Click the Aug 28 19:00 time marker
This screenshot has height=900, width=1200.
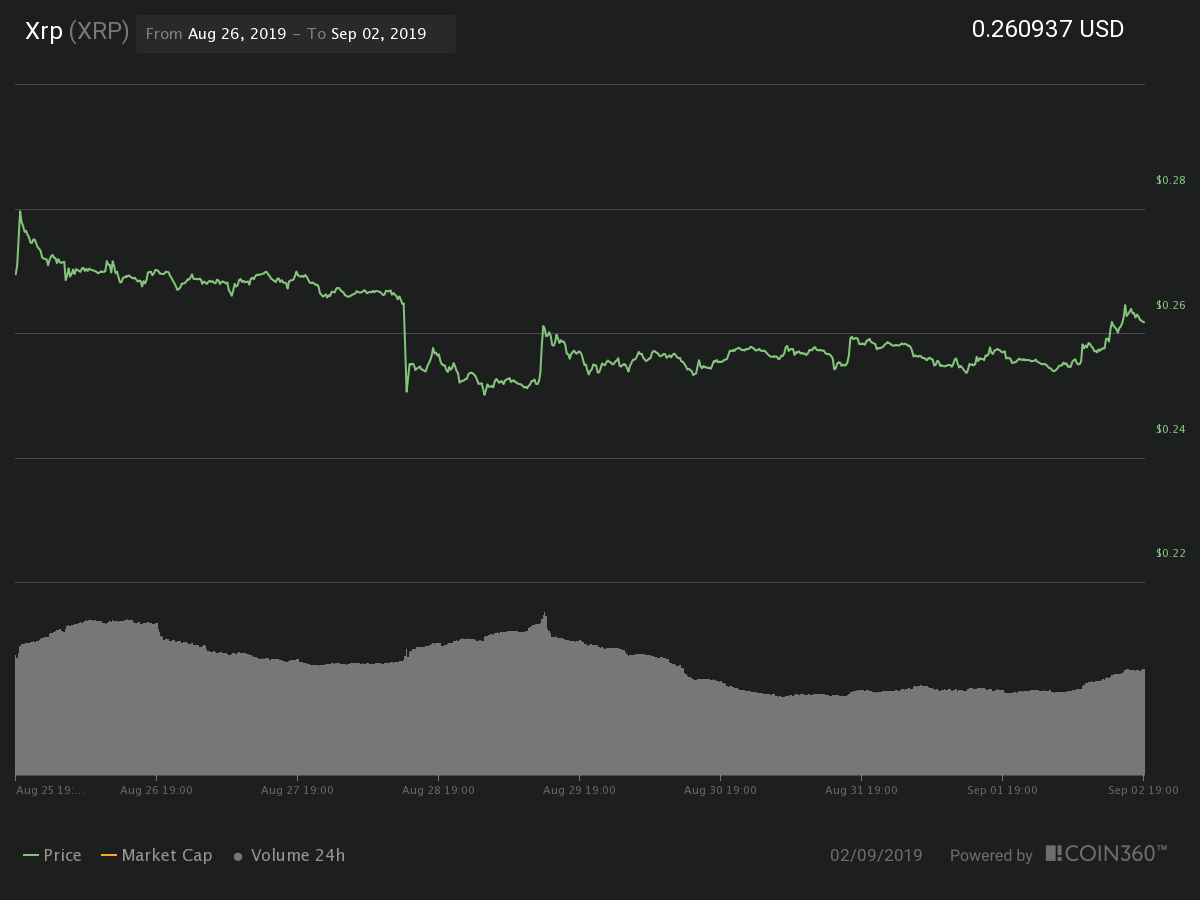tap(438, 790)
